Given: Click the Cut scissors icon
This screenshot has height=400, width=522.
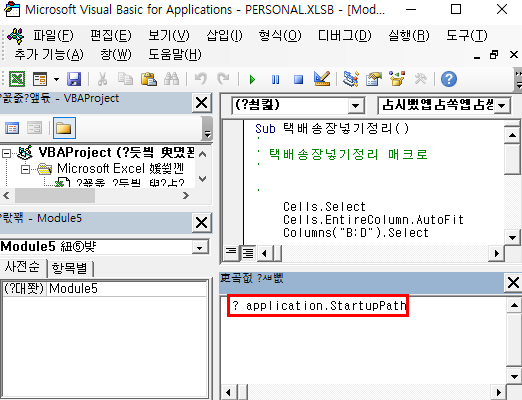Looking at the screenshot, I should [102, 79].
